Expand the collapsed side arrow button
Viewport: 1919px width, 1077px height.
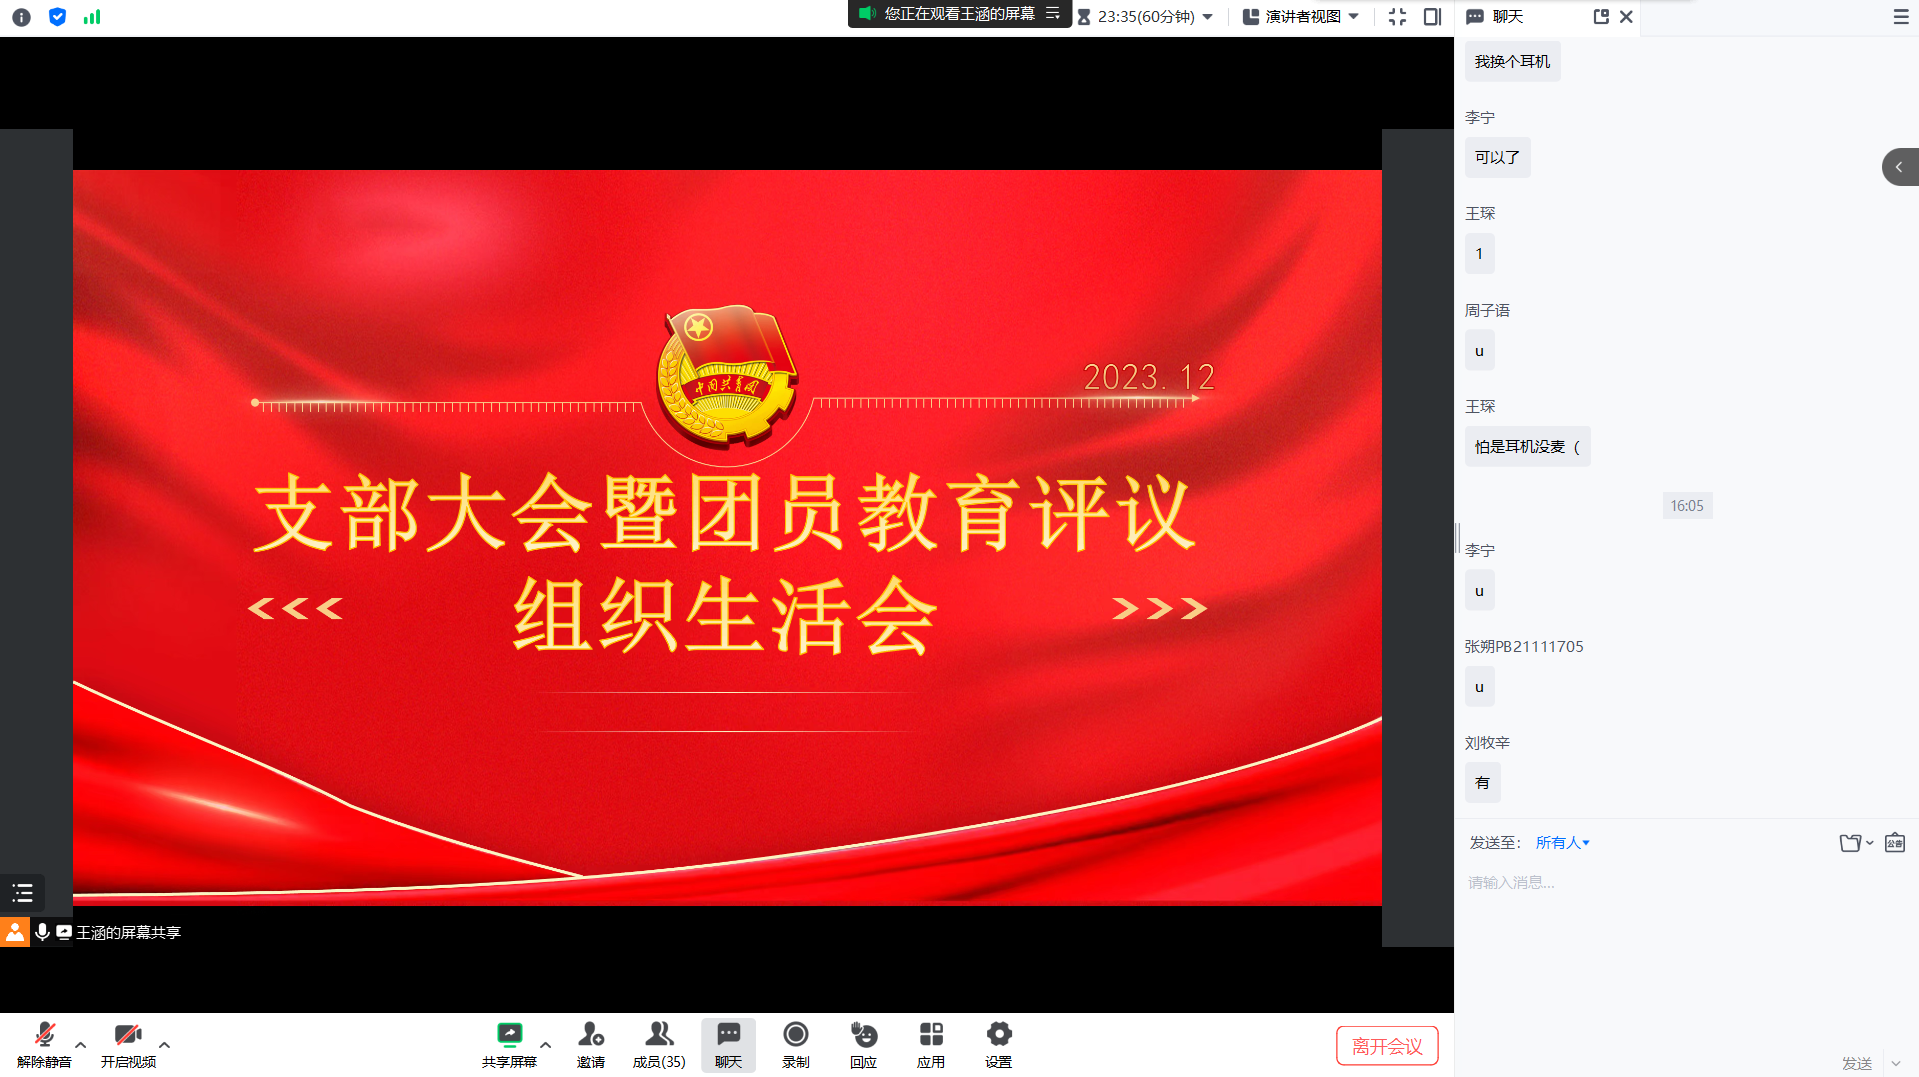pos(1900,167)
